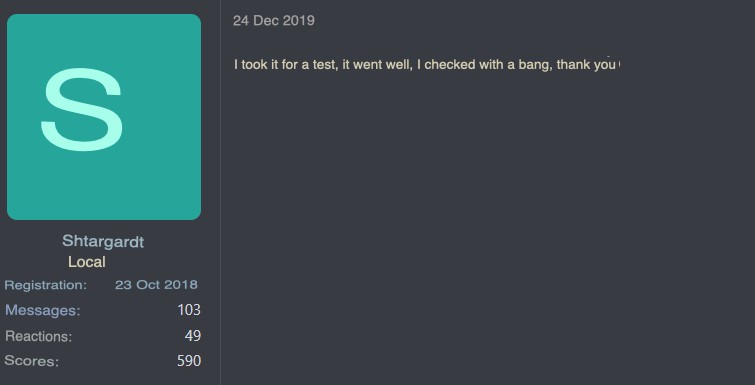755x385 pixels.
Task: Click the 23 Oct 2018 registration date
Action: pyautogui.click(x=156, y=284)
